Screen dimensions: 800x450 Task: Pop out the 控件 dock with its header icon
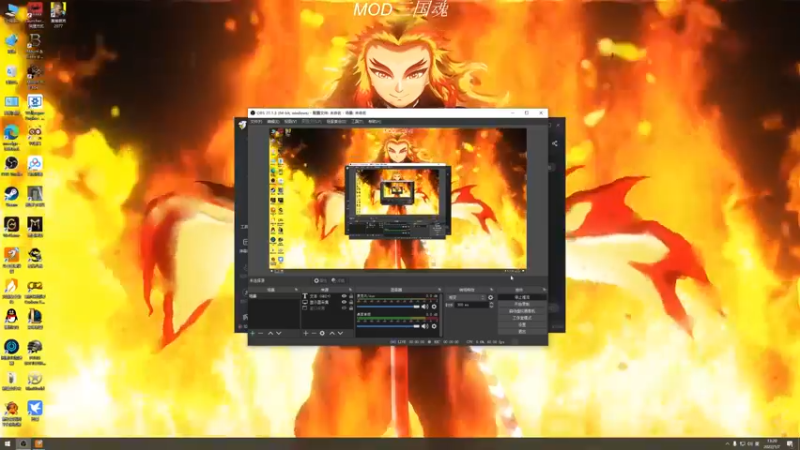[x=544, y=289]
